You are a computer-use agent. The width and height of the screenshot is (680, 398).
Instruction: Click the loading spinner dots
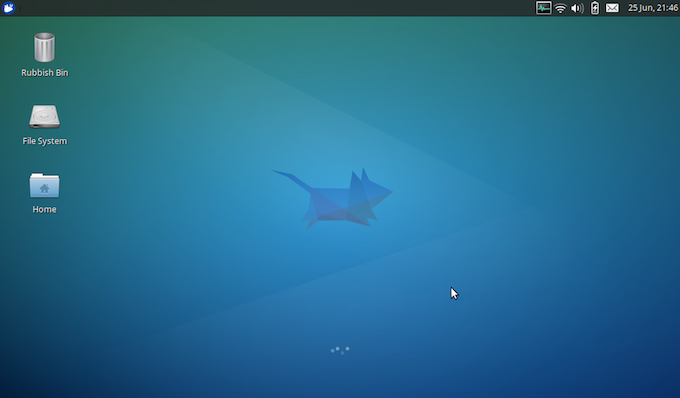click(x=340, y=350)
